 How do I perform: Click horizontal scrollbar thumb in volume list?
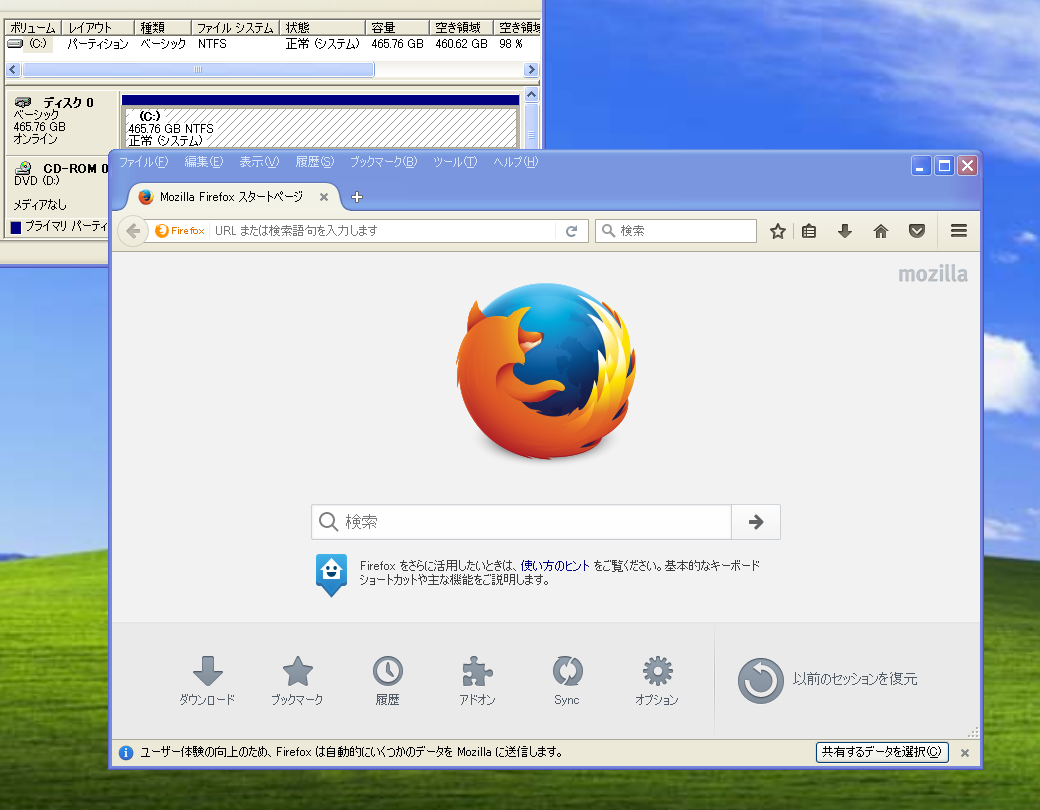pos(198,70)
